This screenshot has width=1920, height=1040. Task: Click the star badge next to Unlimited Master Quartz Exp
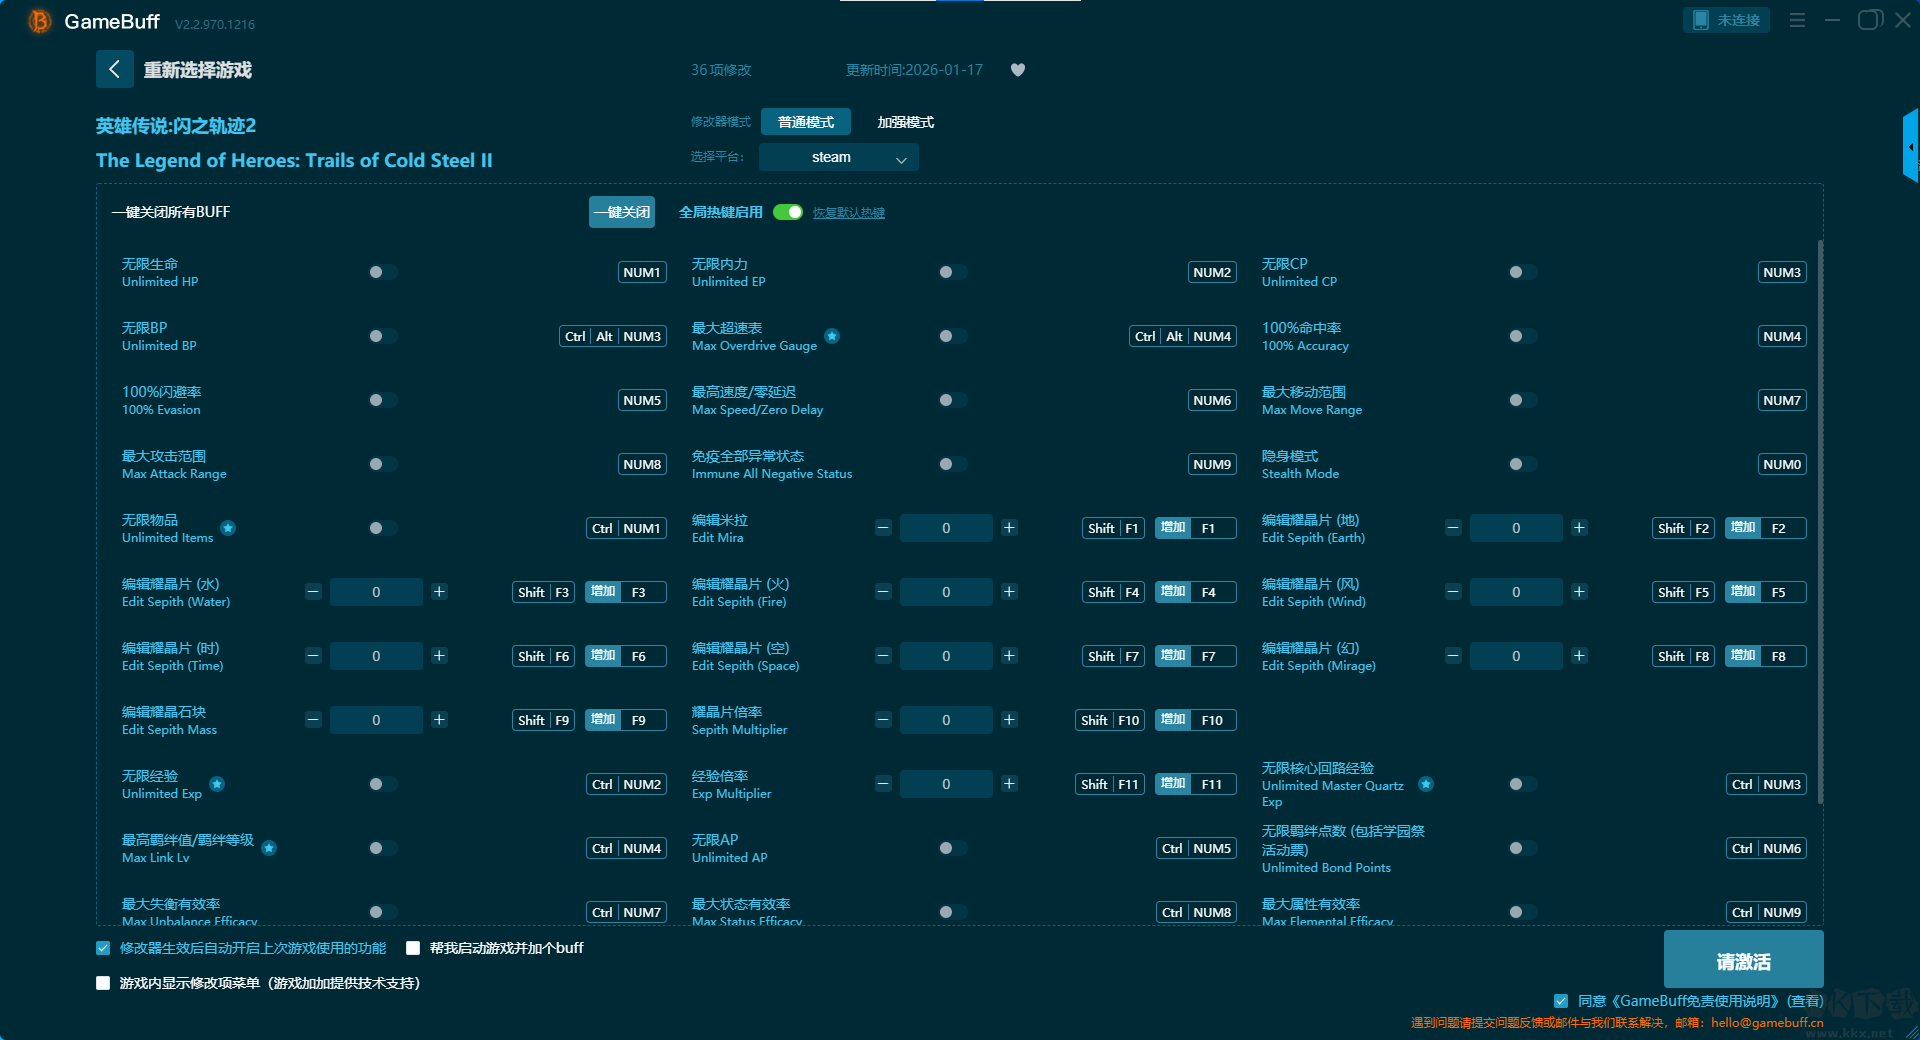click(x=1426, y=784)
